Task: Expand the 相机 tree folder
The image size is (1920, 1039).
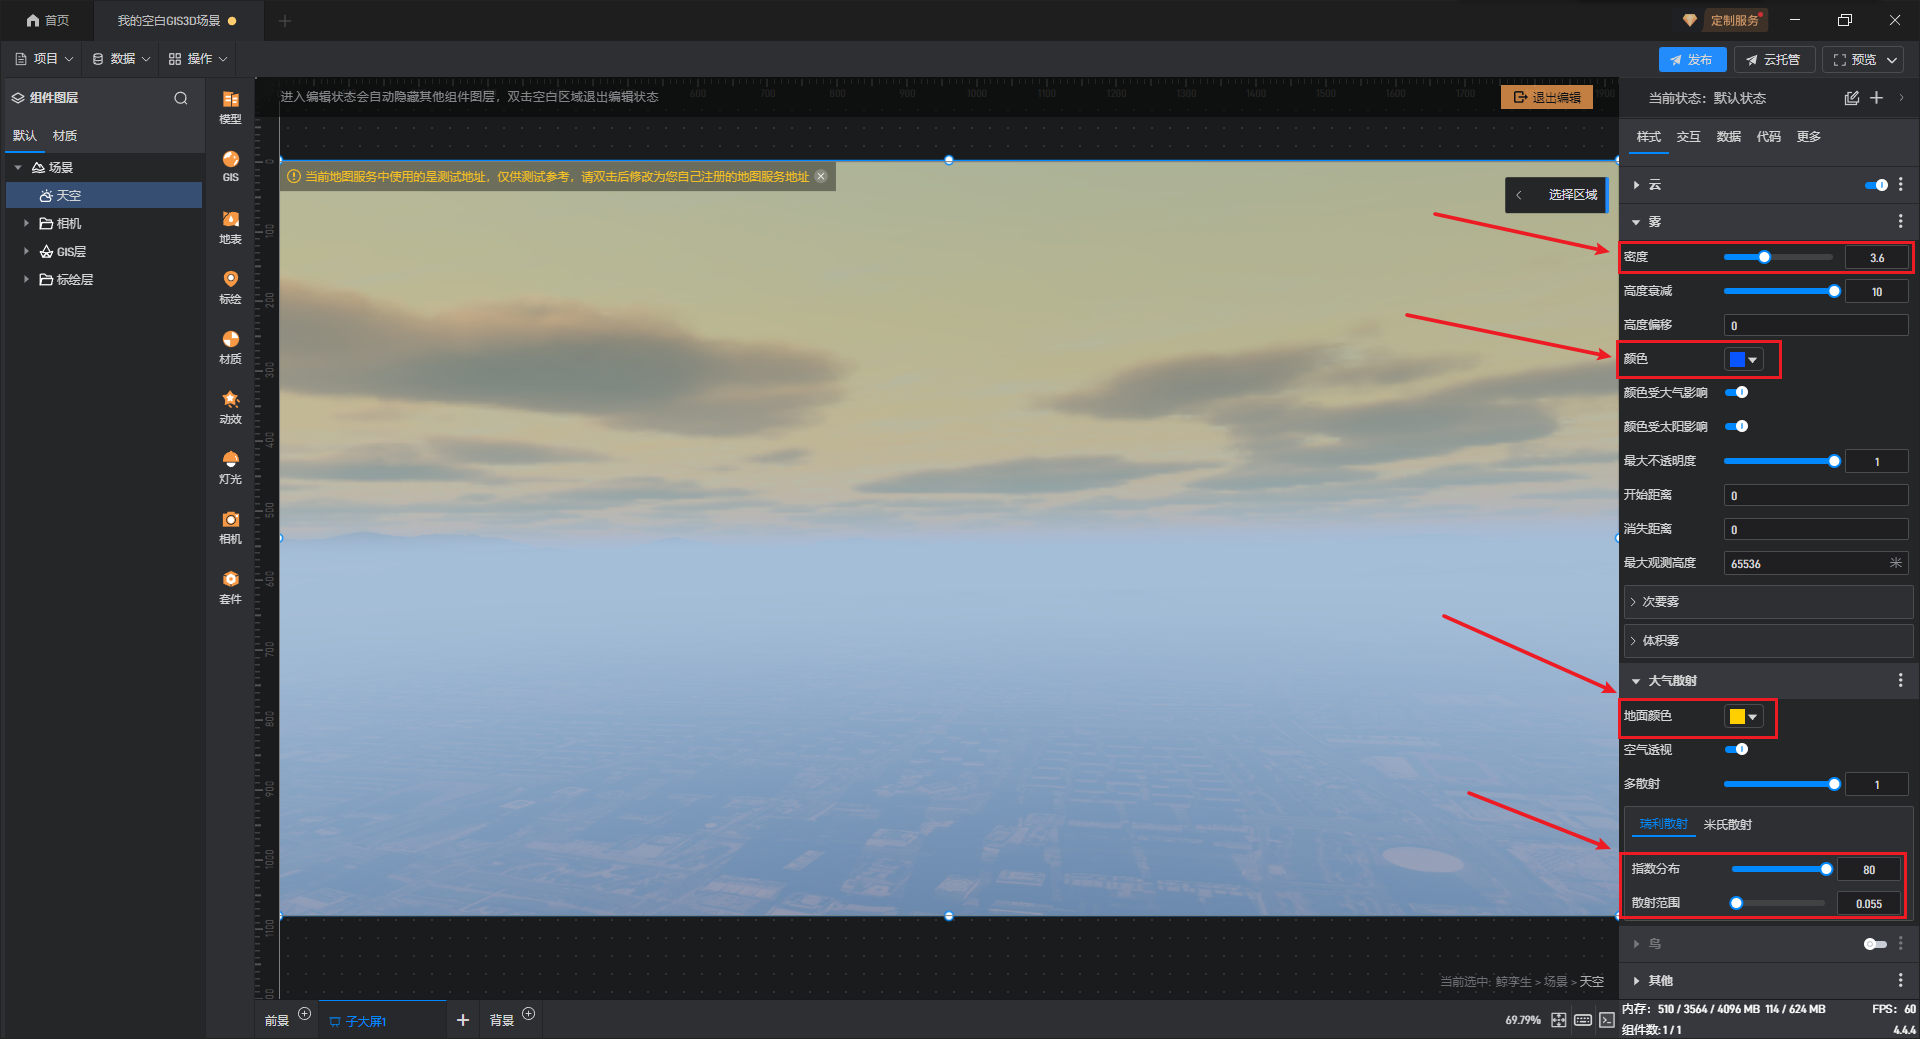Action: (26, 224)
